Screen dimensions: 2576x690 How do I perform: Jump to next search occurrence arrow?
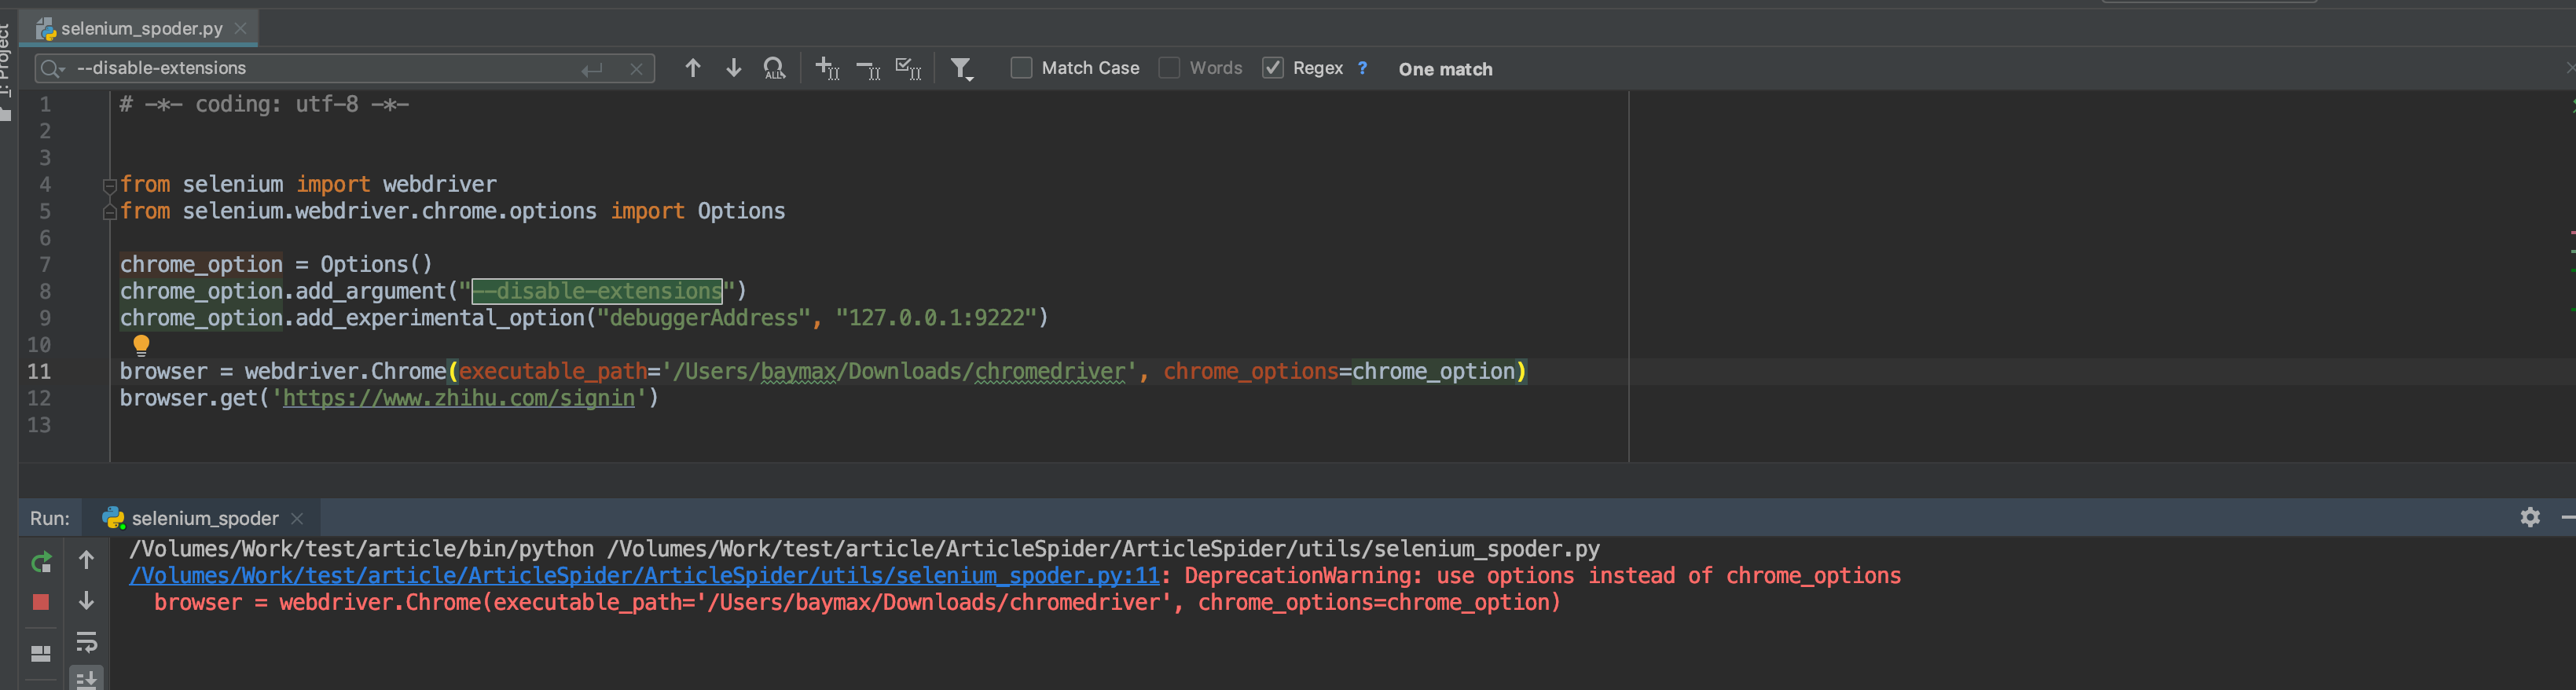[x=733, y=68]
